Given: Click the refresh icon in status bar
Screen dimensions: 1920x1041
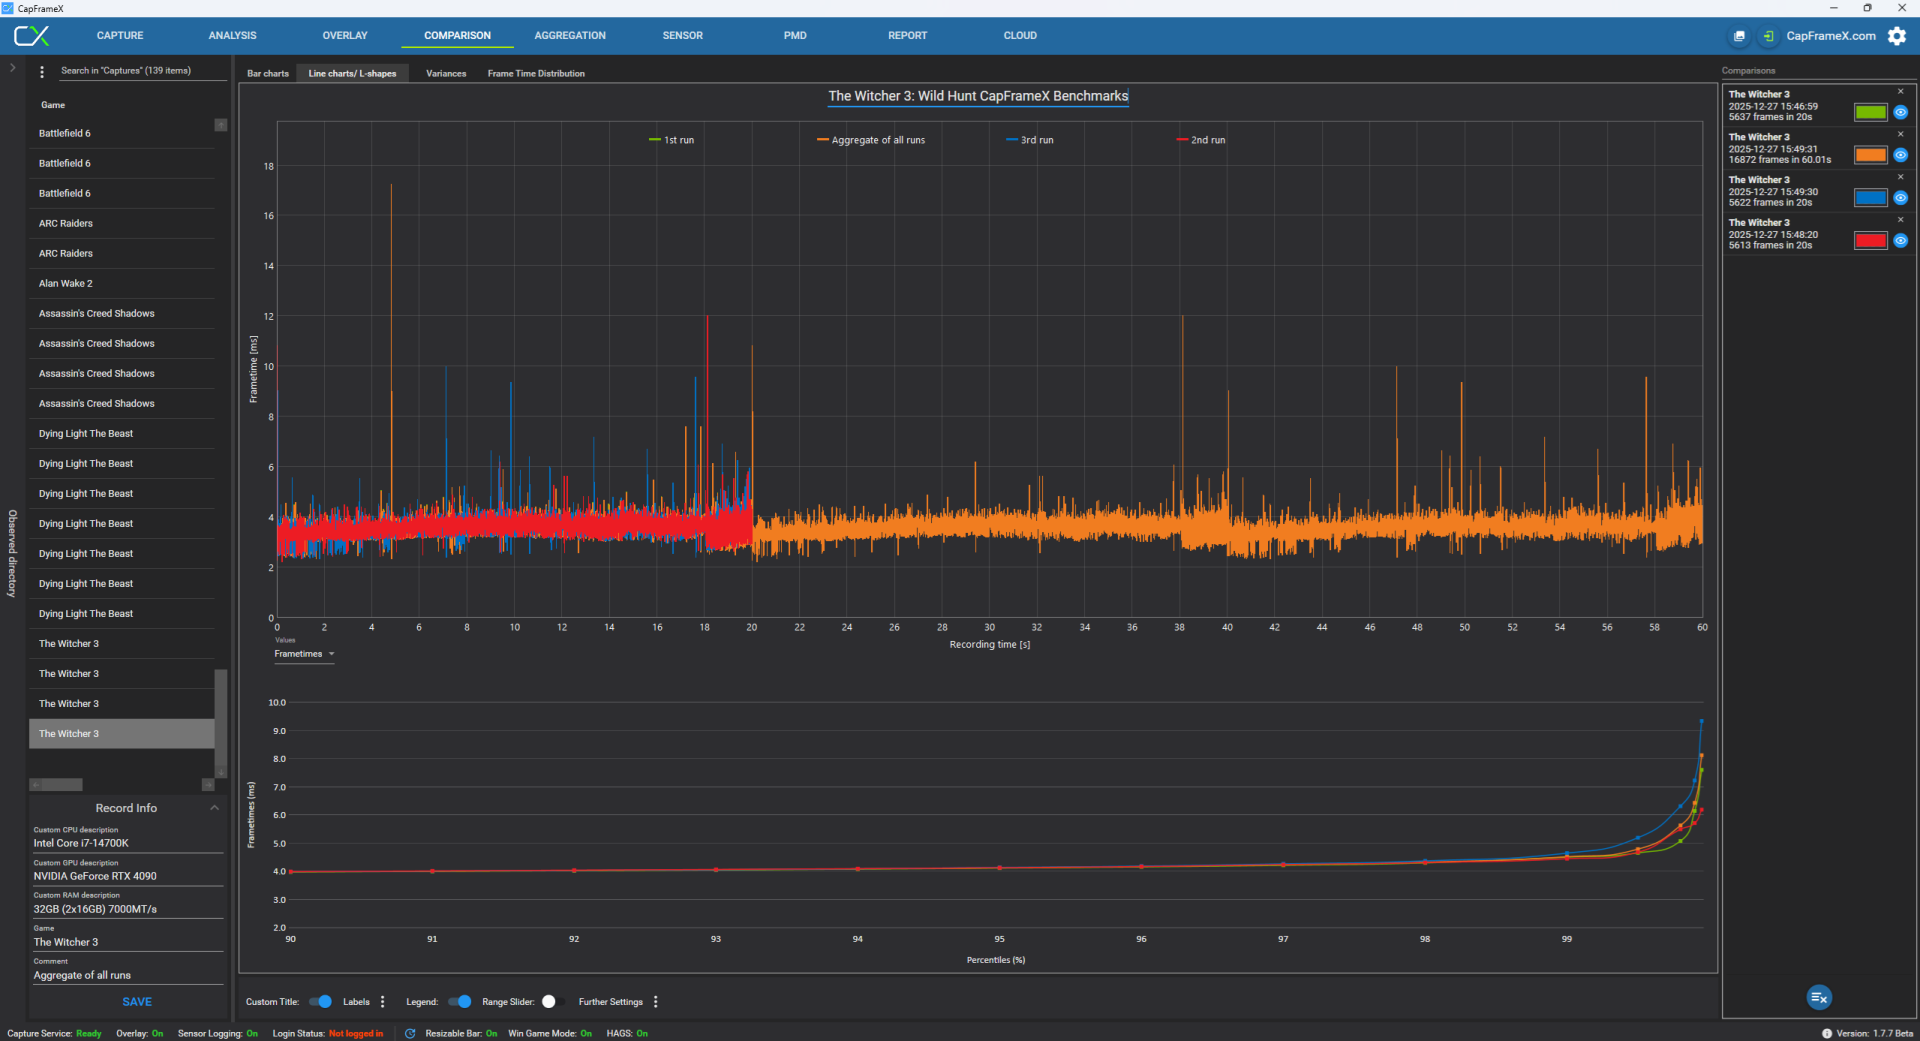Looking at the screenshot, I should click(x=410, y=1034).
